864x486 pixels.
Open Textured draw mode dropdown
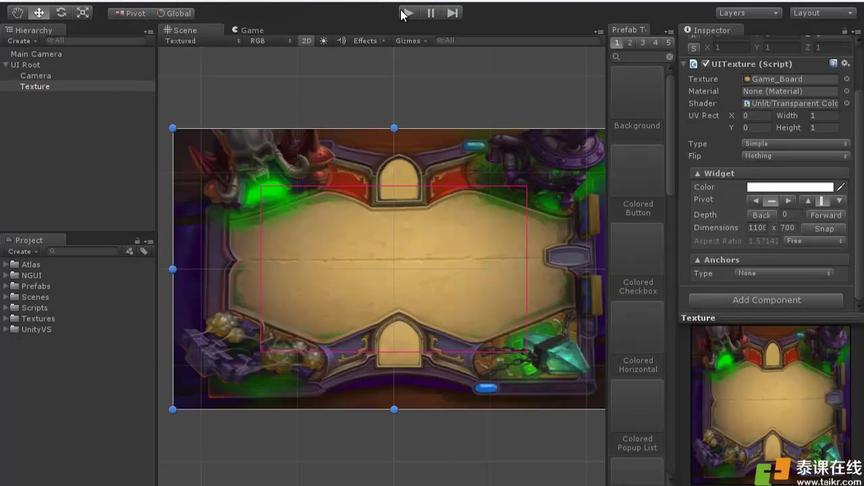click(202, 41)
